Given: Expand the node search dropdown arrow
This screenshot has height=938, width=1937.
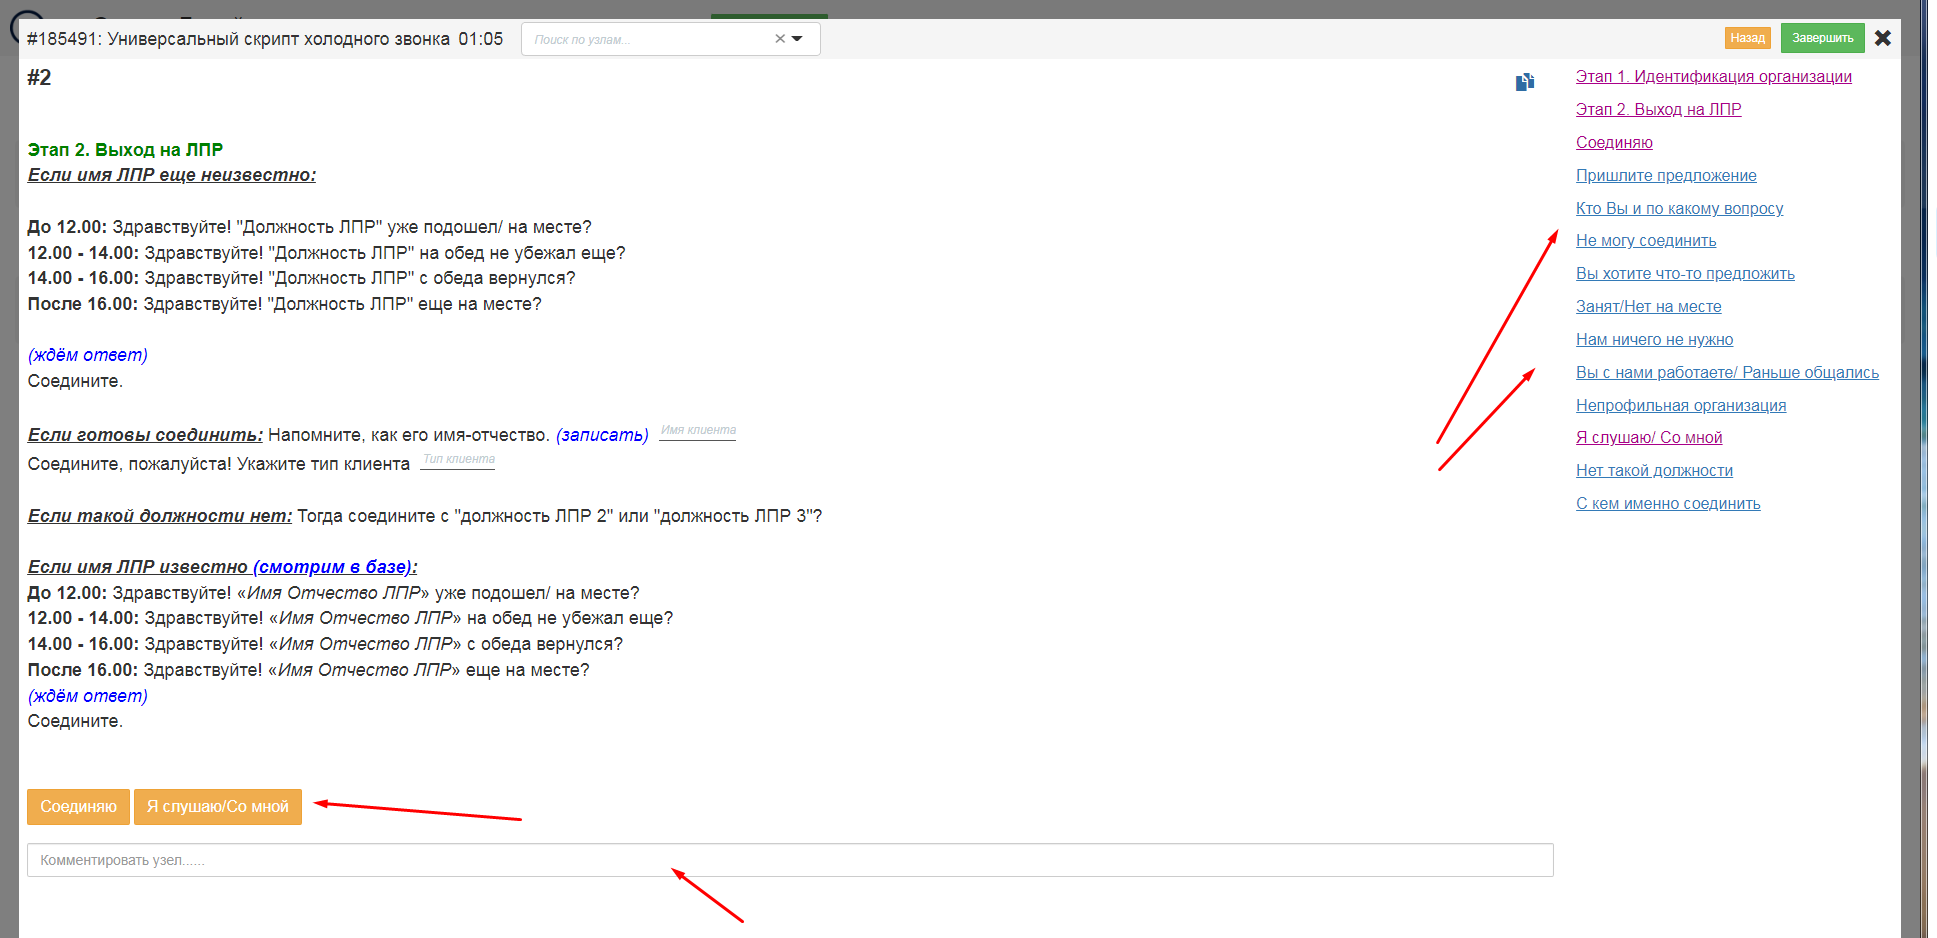Looking at the screenshot, I should coord(797,39).
